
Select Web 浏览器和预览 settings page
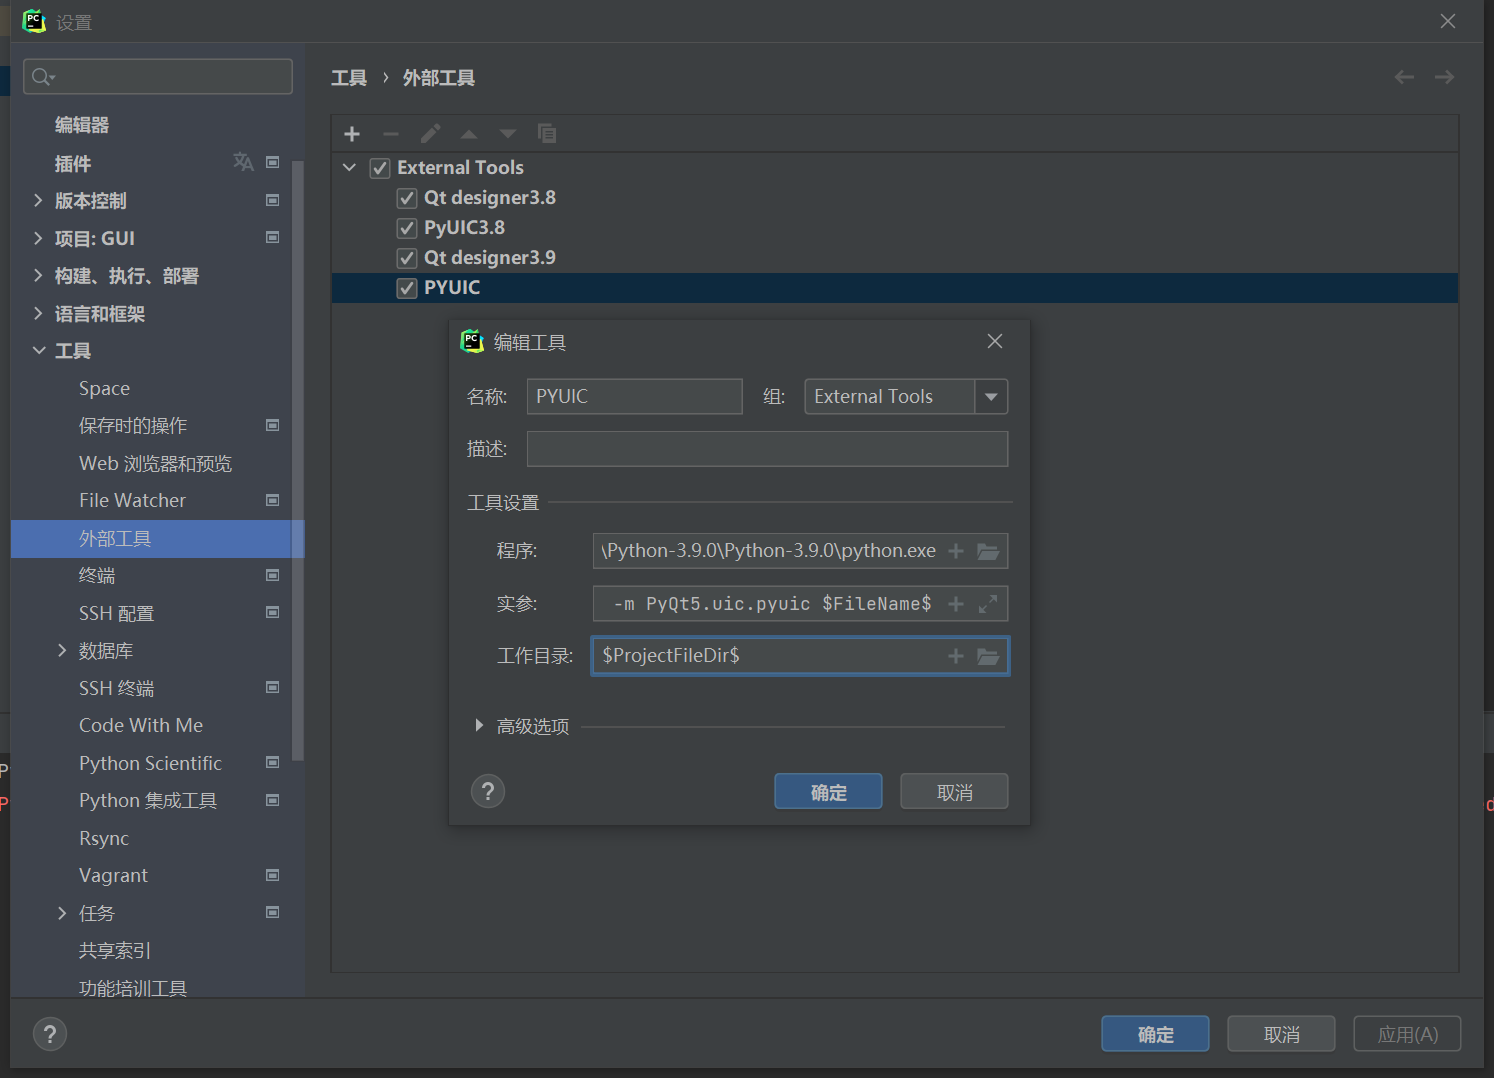pyautogui.click(x=157, y=463)
